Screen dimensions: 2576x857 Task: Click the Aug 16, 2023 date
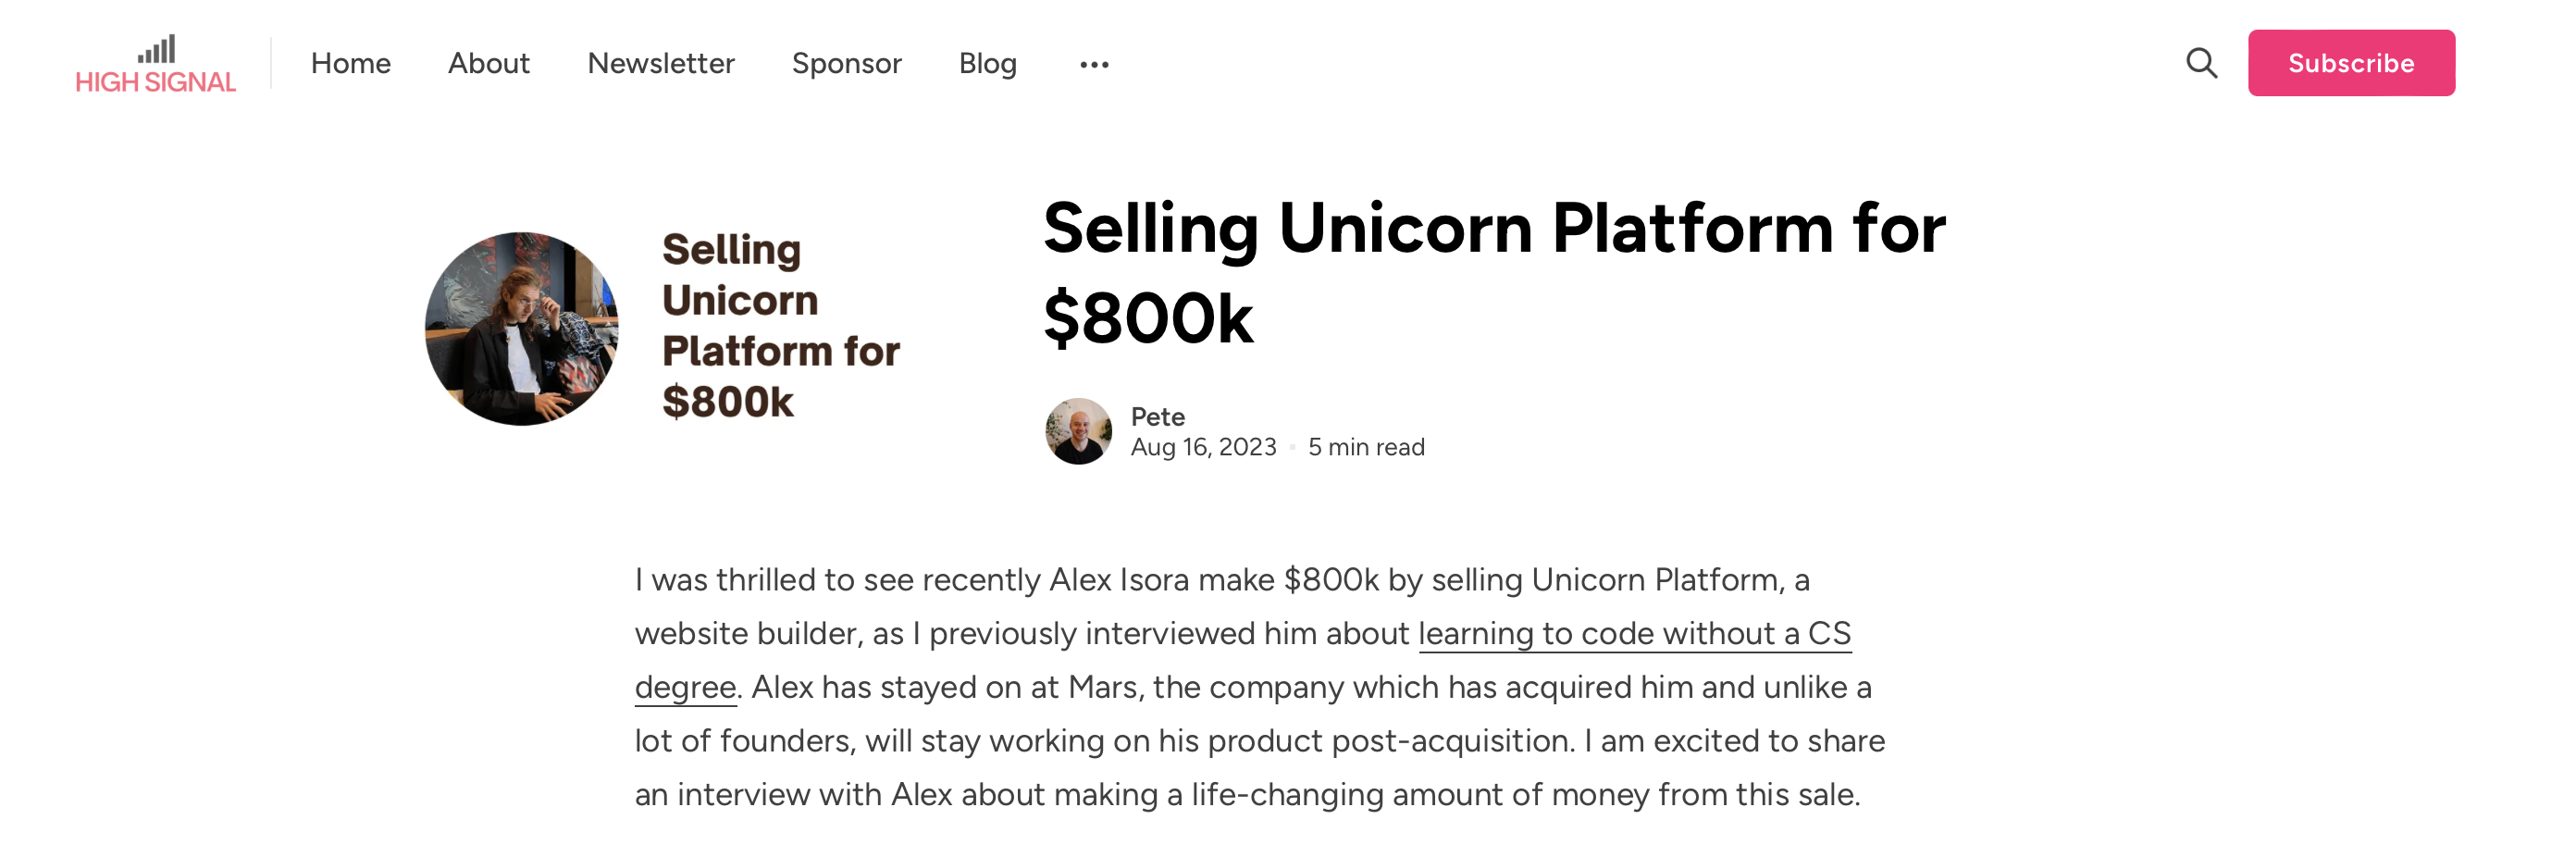pos(1203,447)
